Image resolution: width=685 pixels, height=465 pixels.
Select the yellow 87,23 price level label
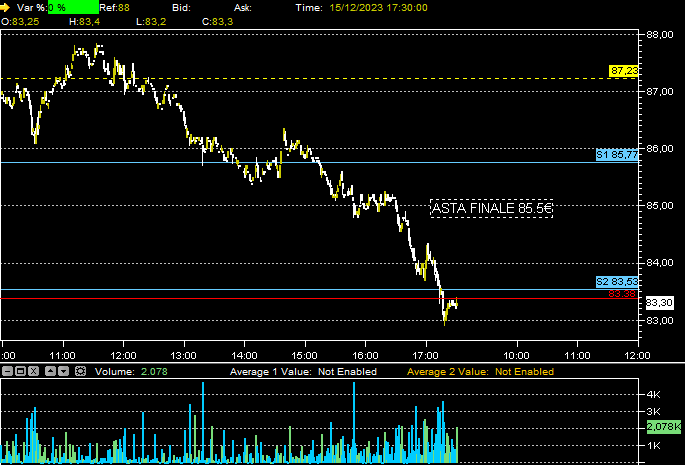pyautogui.click(x=624, y=71)
